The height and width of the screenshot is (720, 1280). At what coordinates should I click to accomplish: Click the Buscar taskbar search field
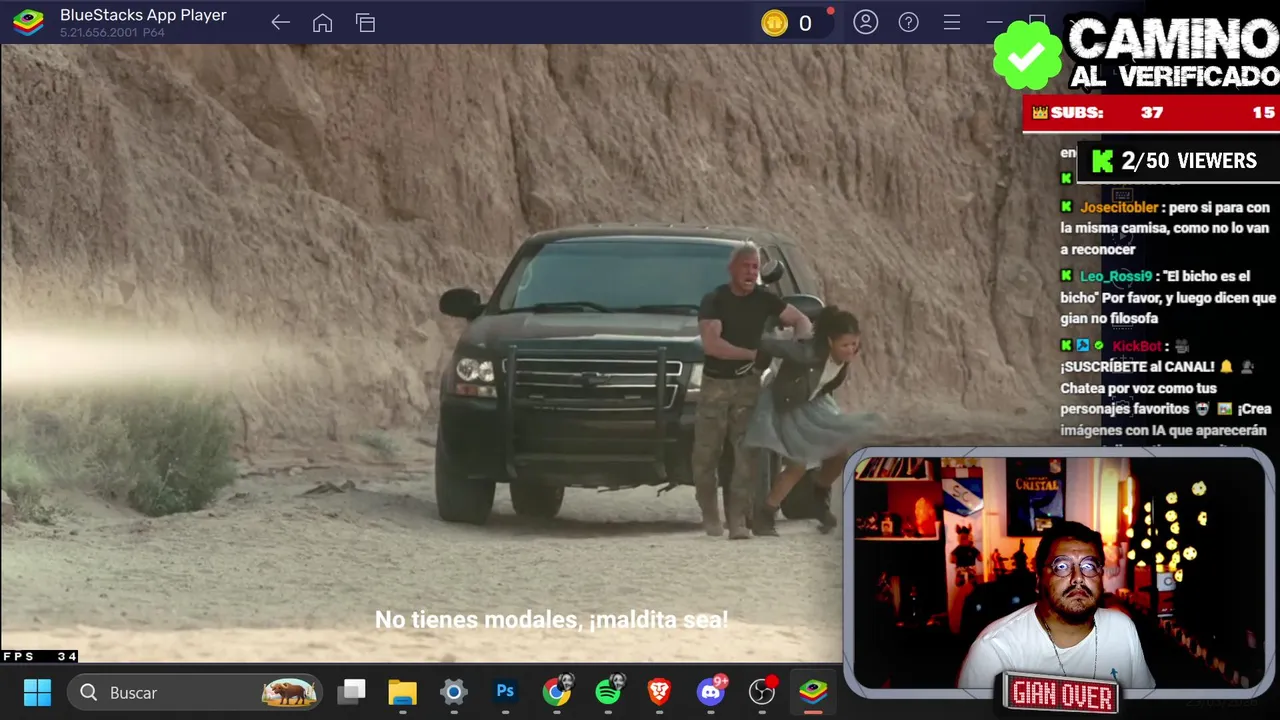(195, 692)
